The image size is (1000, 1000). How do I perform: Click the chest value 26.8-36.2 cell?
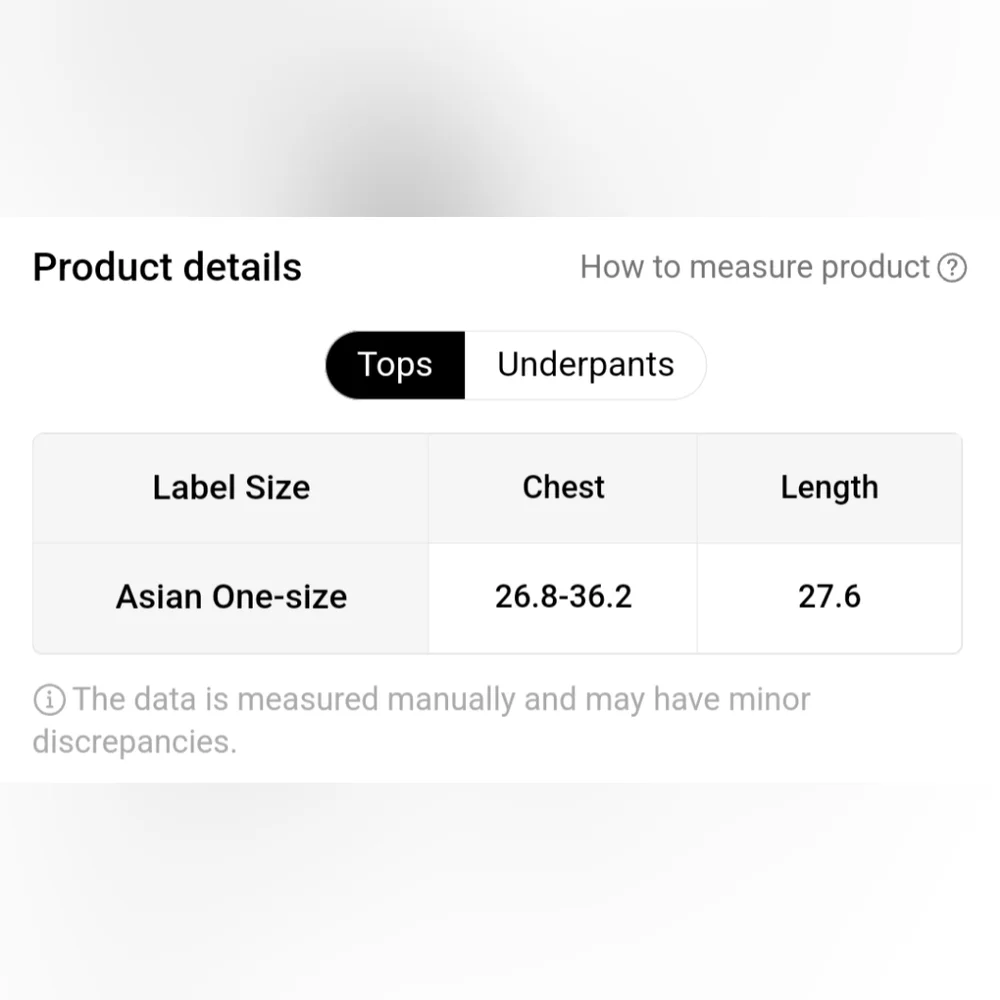click(x=563, y=598)
